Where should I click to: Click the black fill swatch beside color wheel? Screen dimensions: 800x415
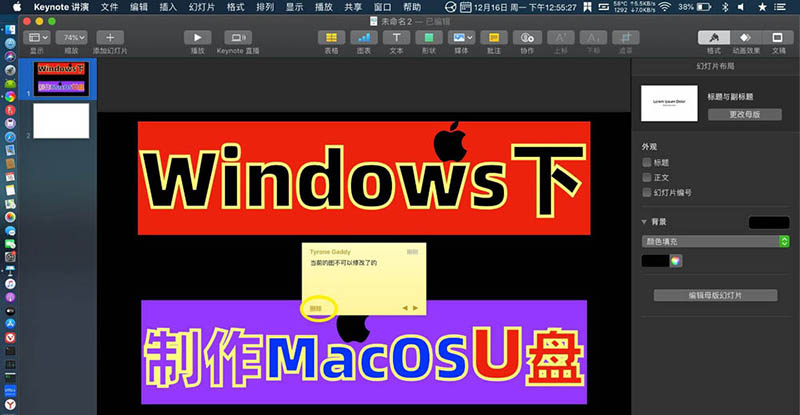(x=655, y=261)
